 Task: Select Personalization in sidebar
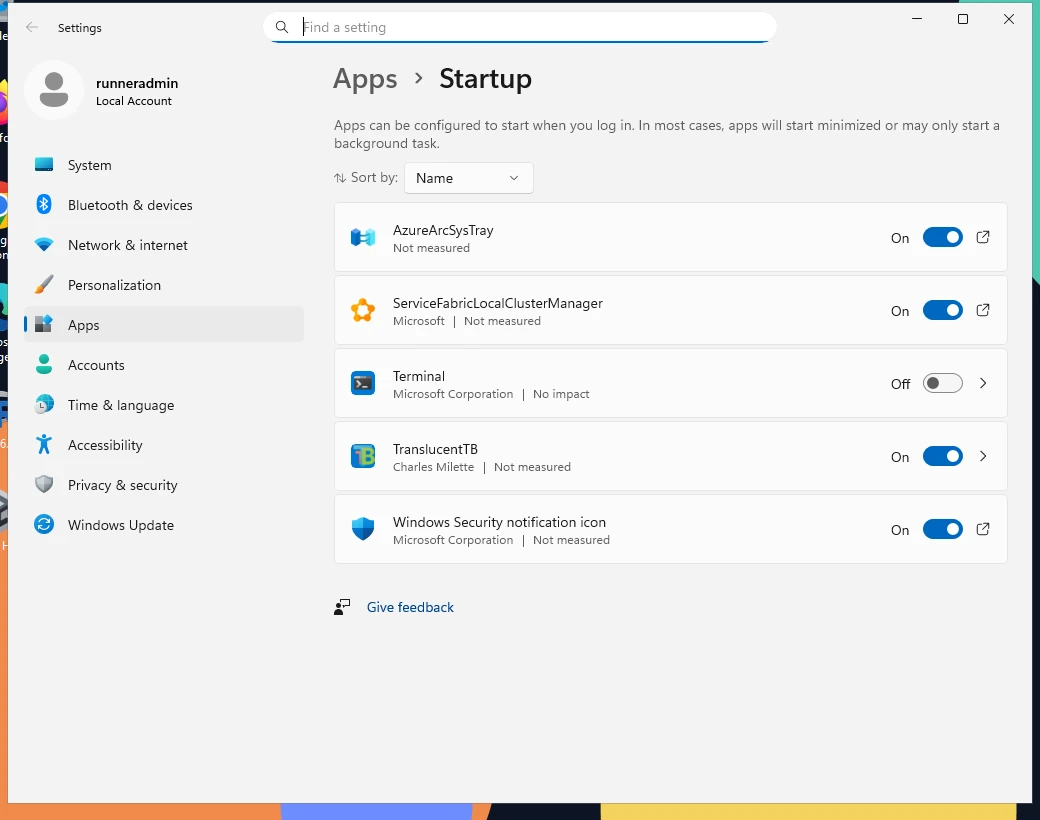(163, 285)
